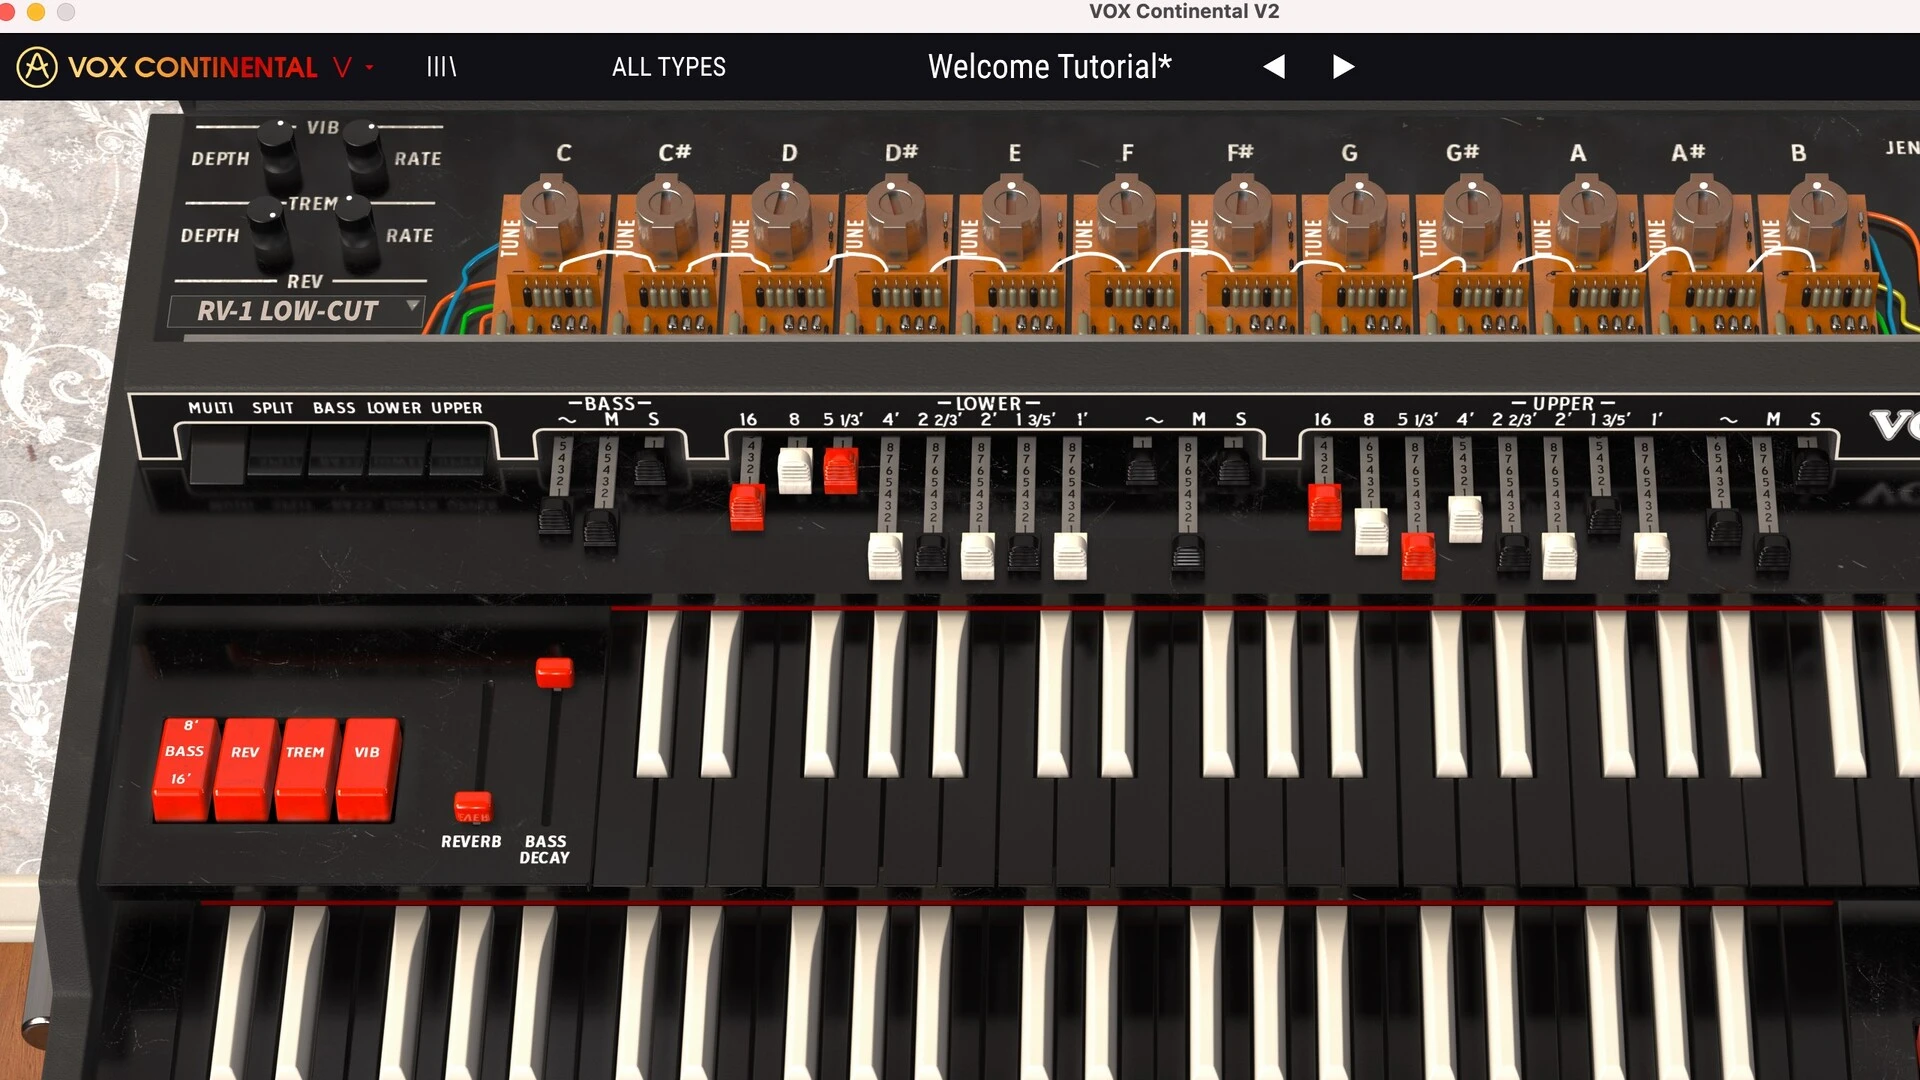Toggle the BASS keyboard switch
Screen dimensions: 1920x1080
337,456
